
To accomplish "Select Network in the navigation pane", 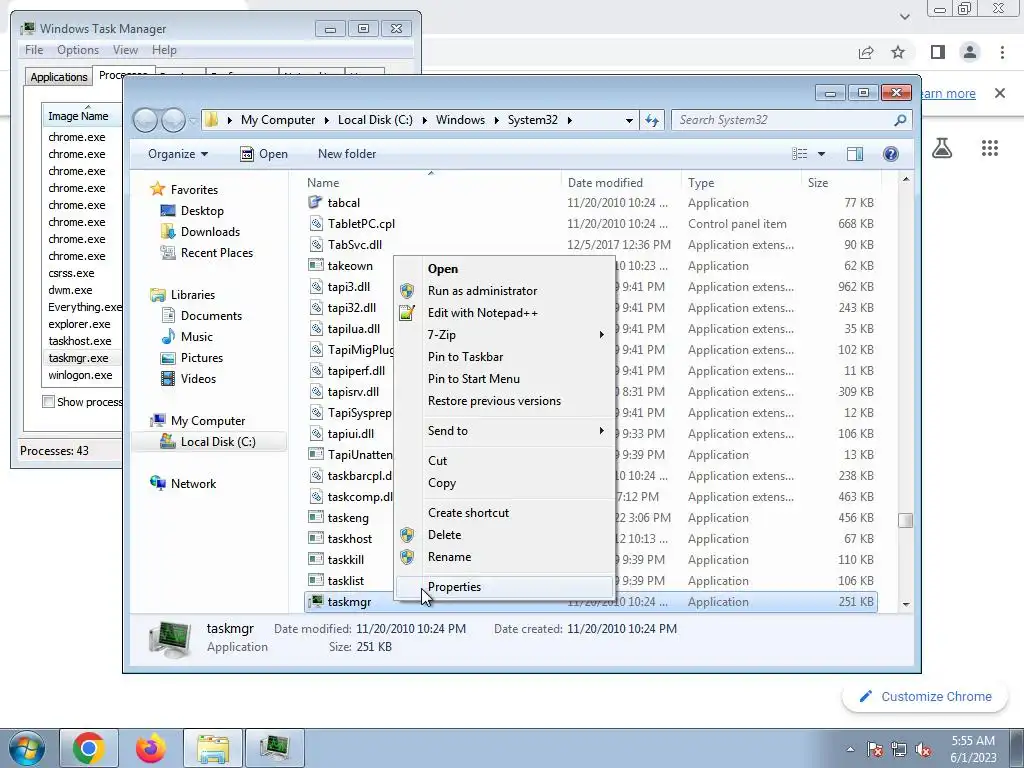I will pyautogui.click(x=193, y=484).
